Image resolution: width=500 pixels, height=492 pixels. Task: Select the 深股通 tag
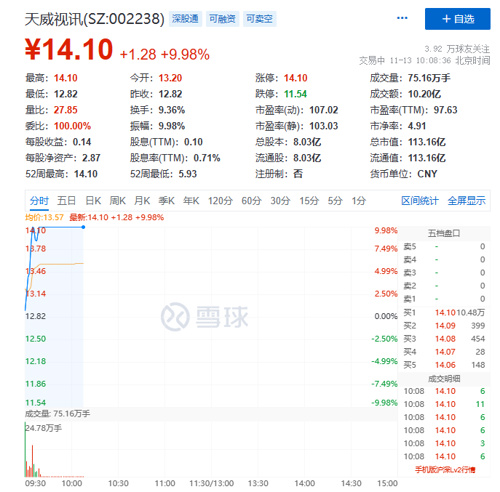pyautogui.click(x=185, y=19)
